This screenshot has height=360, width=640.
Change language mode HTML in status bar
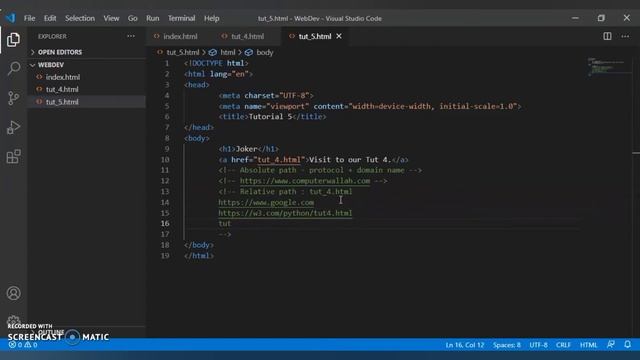pos(588,345)
